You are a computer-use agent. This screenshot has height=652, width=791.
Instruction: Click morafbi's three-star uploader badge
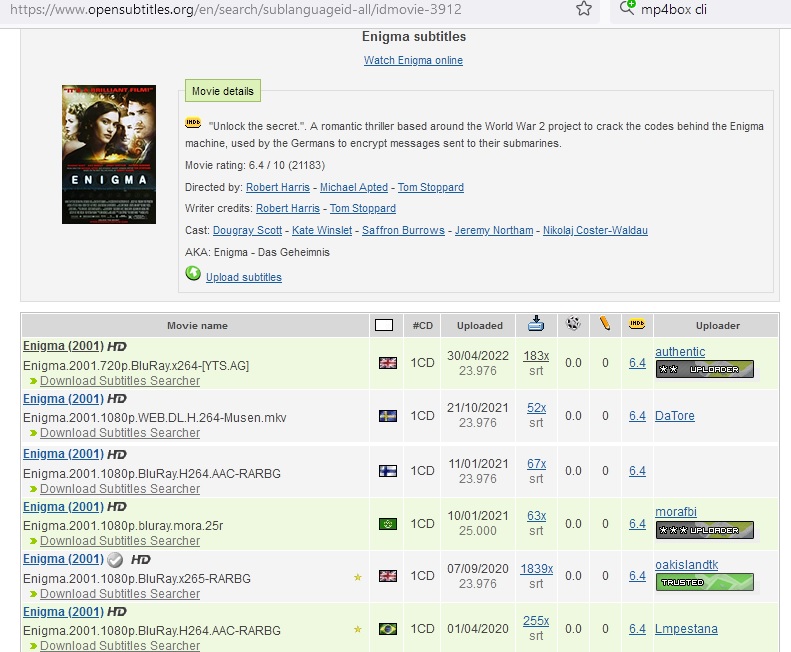[x=705, y=530]
